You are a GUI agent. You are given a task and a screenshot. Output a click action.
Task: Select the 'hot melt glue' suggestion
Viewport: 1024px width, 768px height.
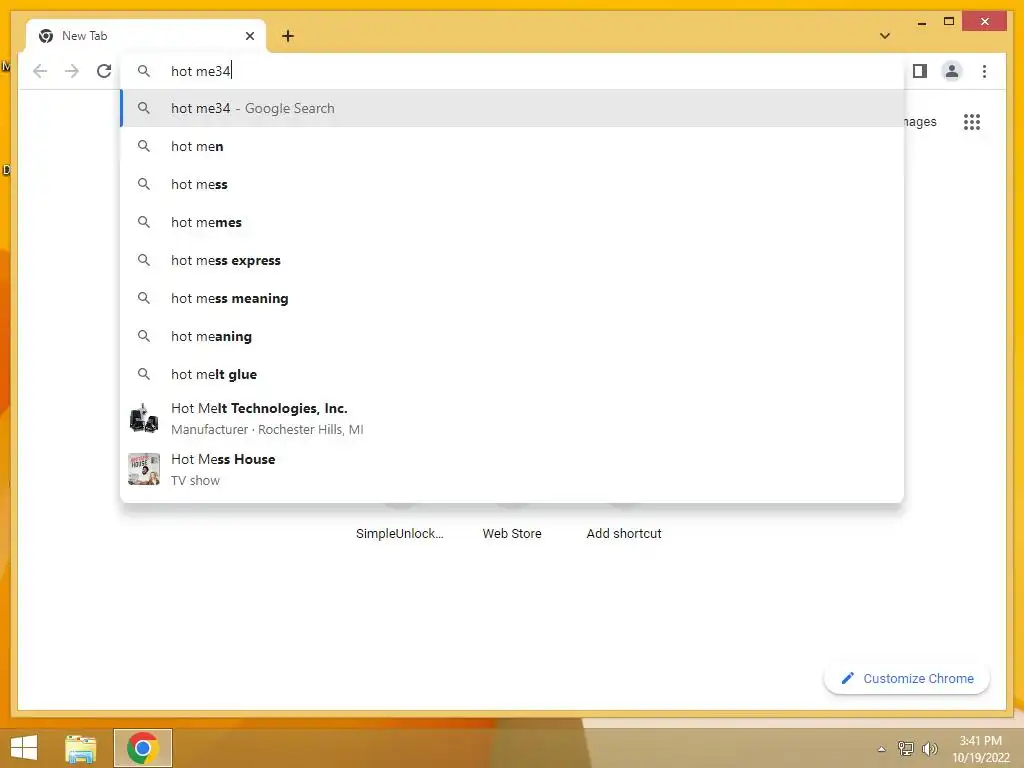click(x=512, y=374)
